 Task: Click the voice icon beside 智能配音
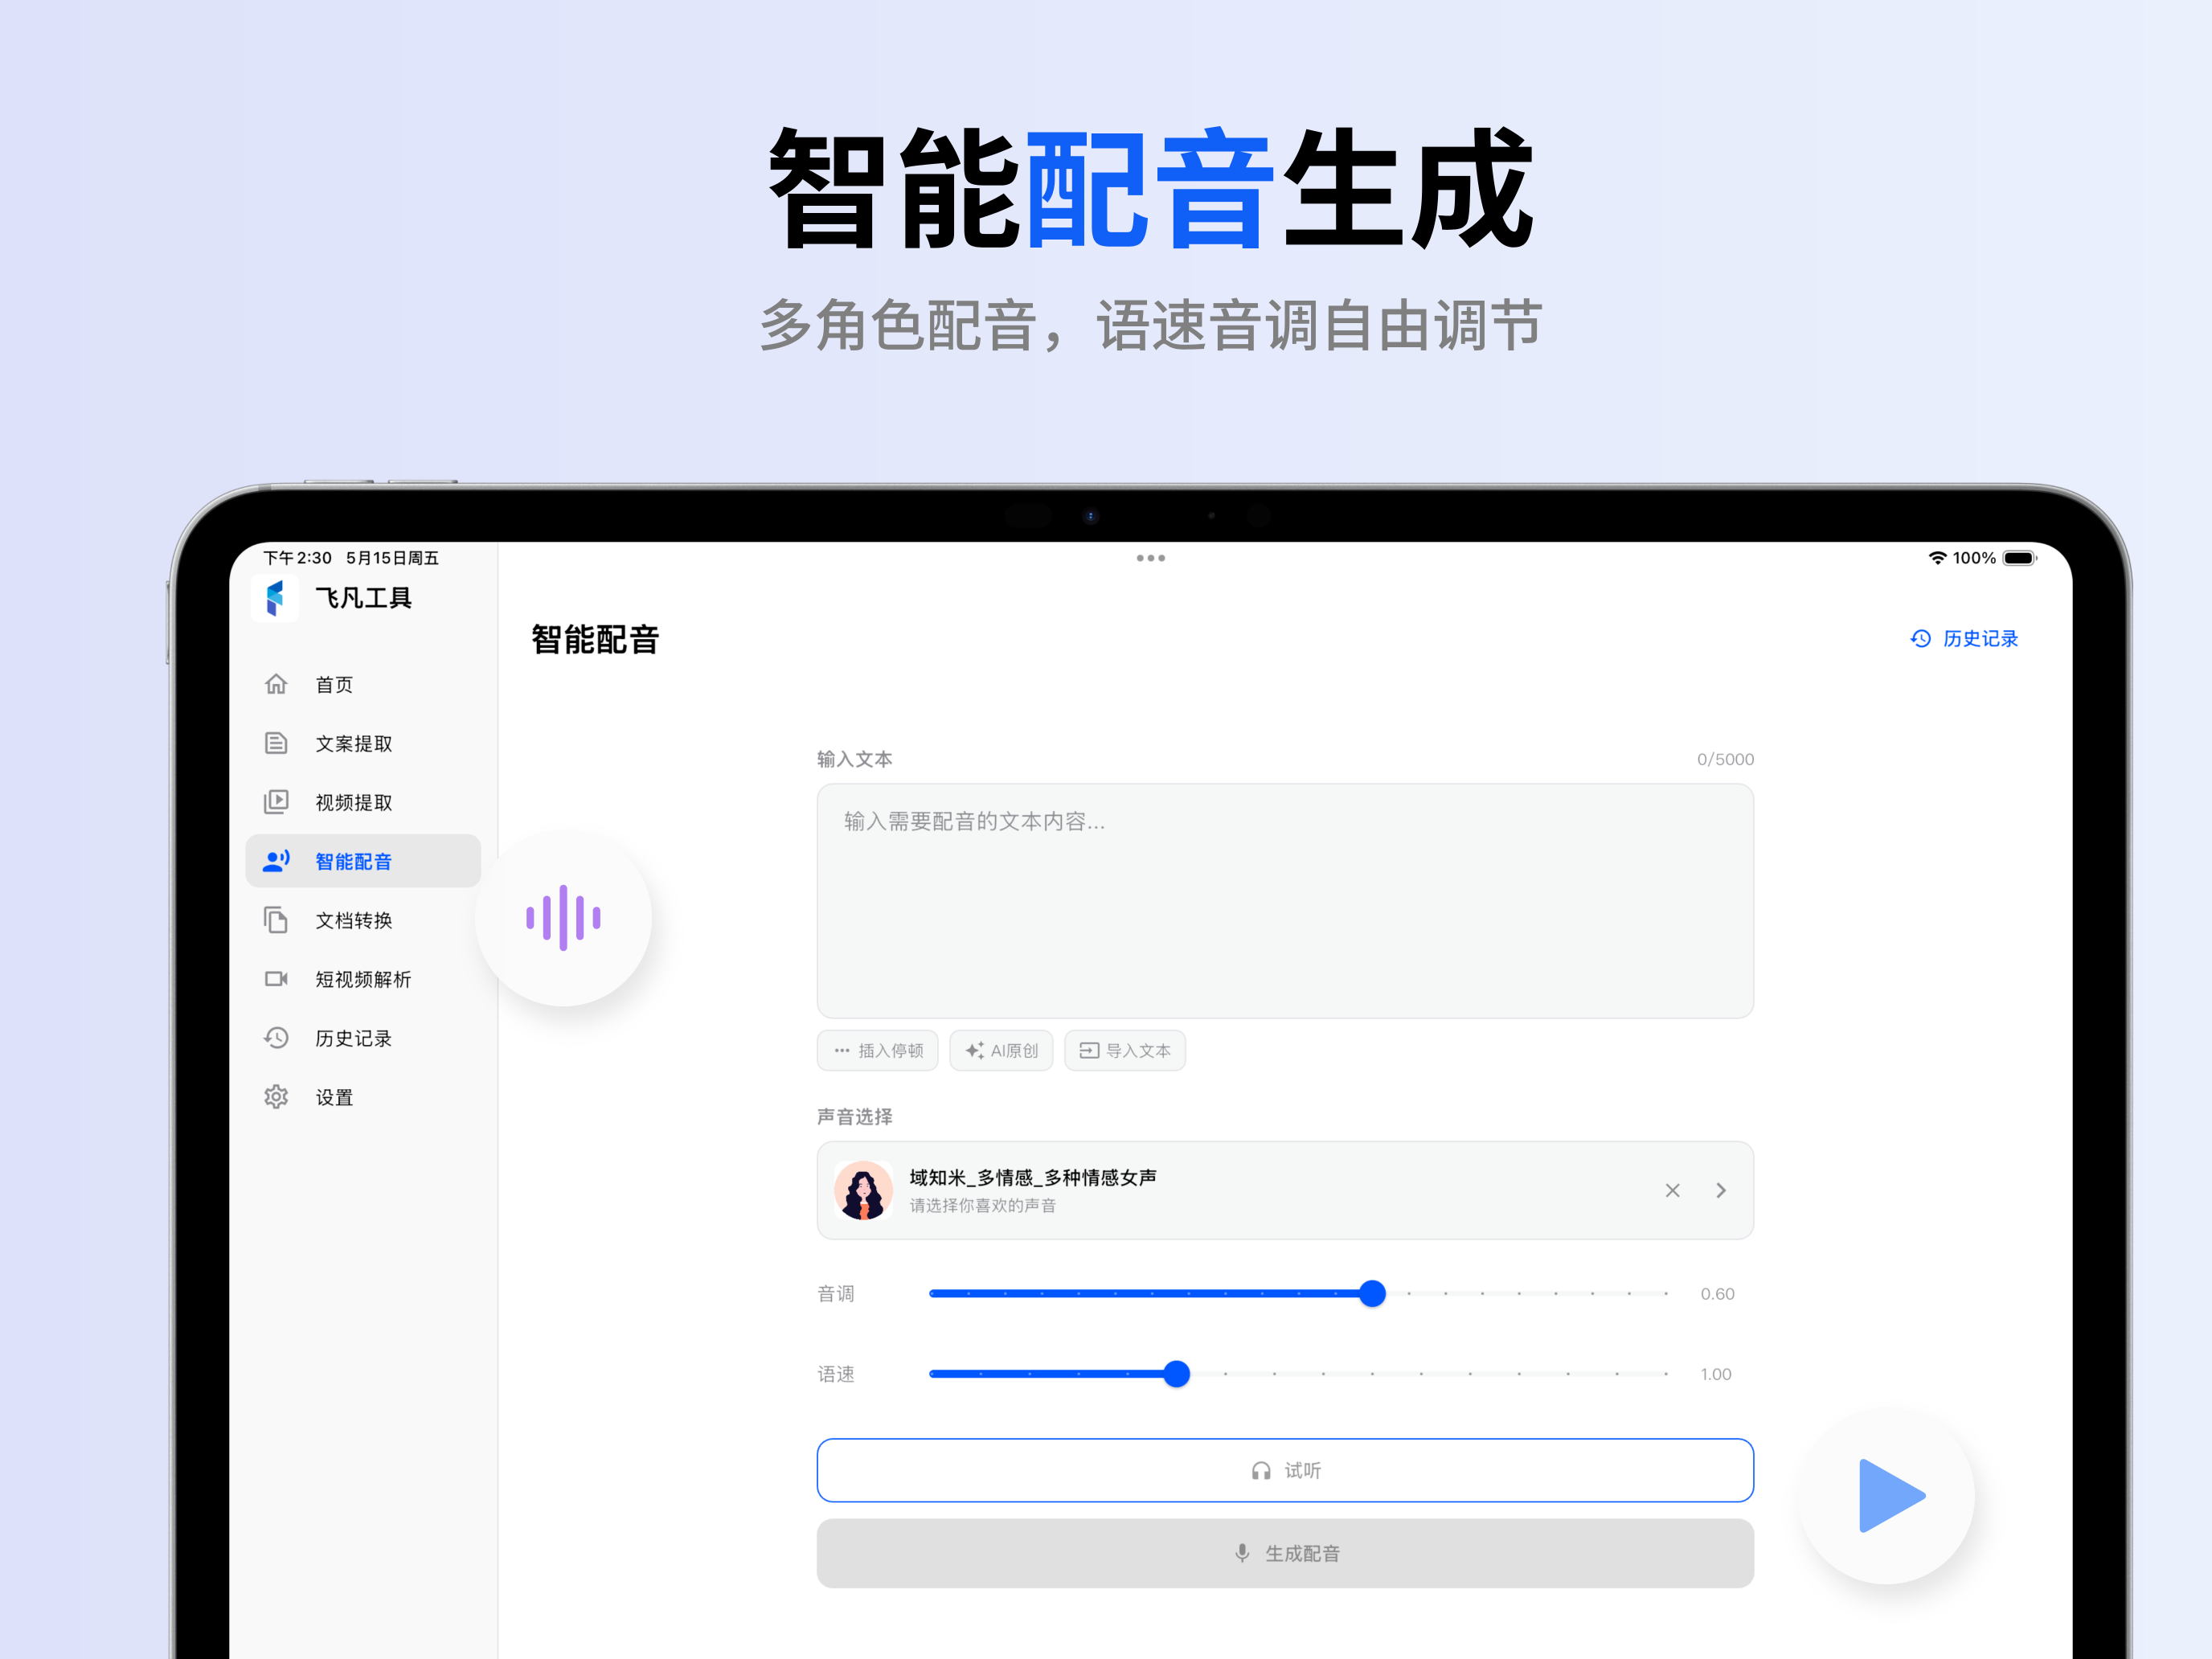tap(276, 861)
